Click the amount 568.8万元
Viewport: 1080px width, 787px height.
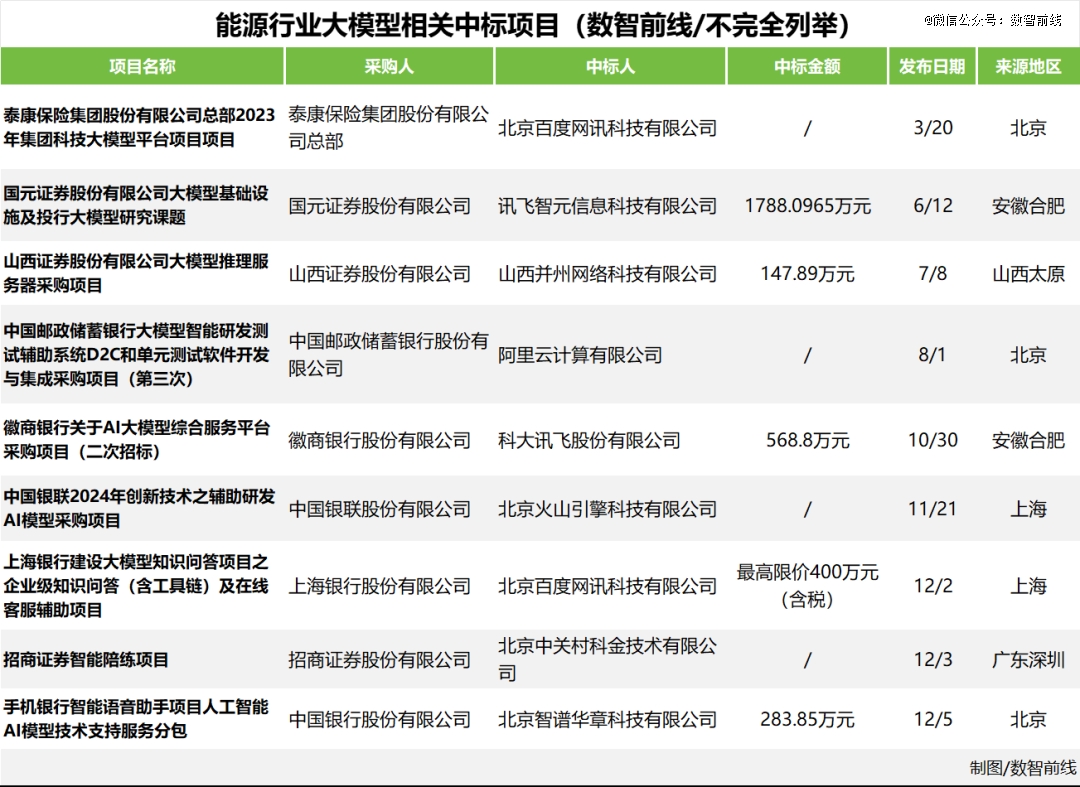[807, 441]
